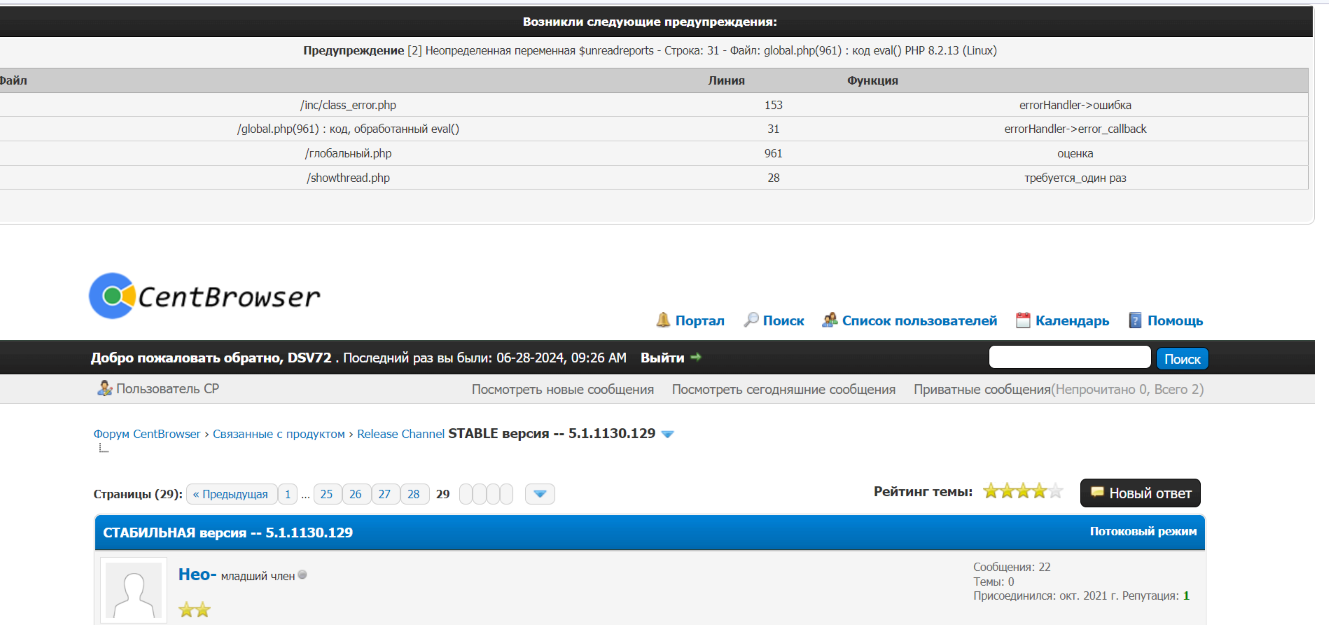The image size is (1329, 625).
Task: Click the User CP person icon
Action: click(104, 389)
